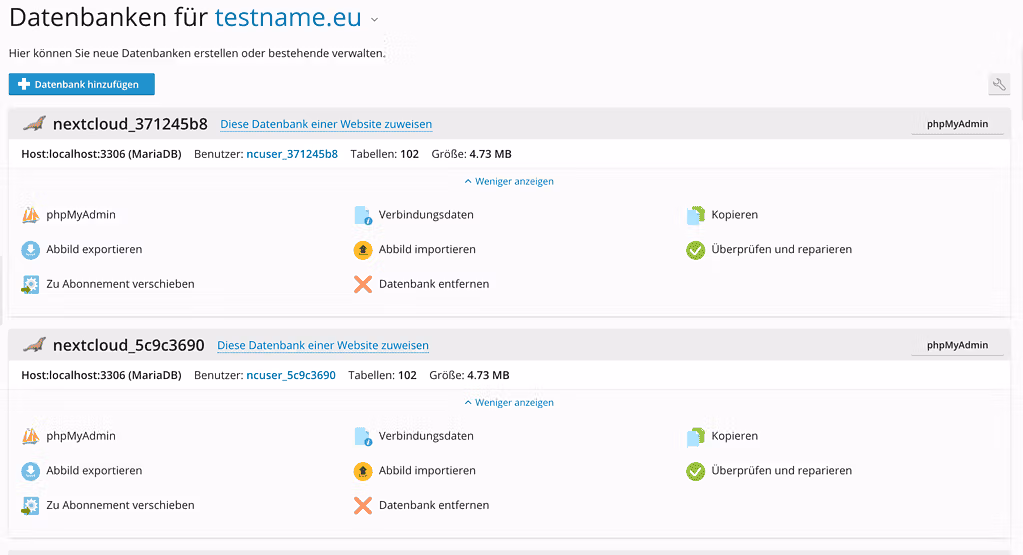Click Tabellen: 102 in nextcloud_371245b8 row
This screenshot has width=1023, height=555.
click(384, 154)
